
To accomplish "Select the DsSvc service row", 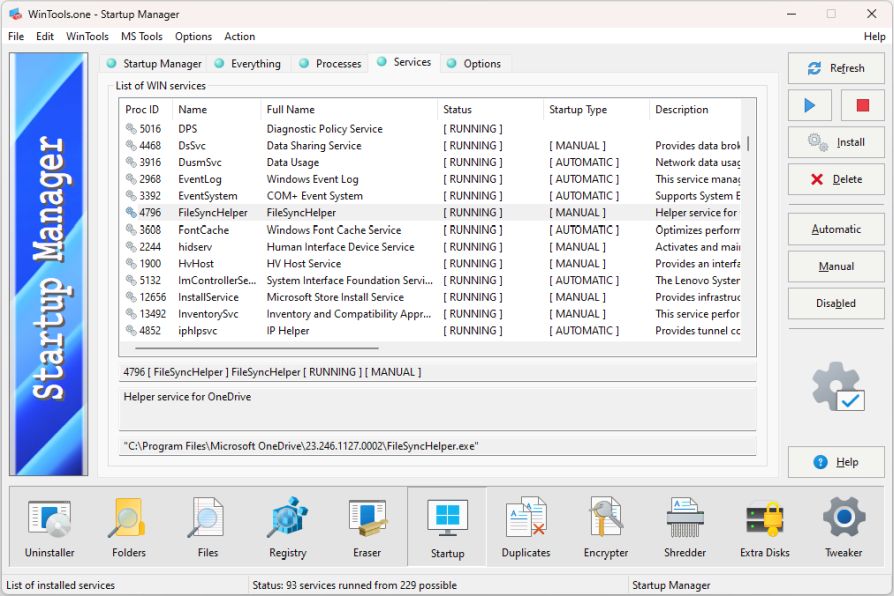I will tap(430, 145).
